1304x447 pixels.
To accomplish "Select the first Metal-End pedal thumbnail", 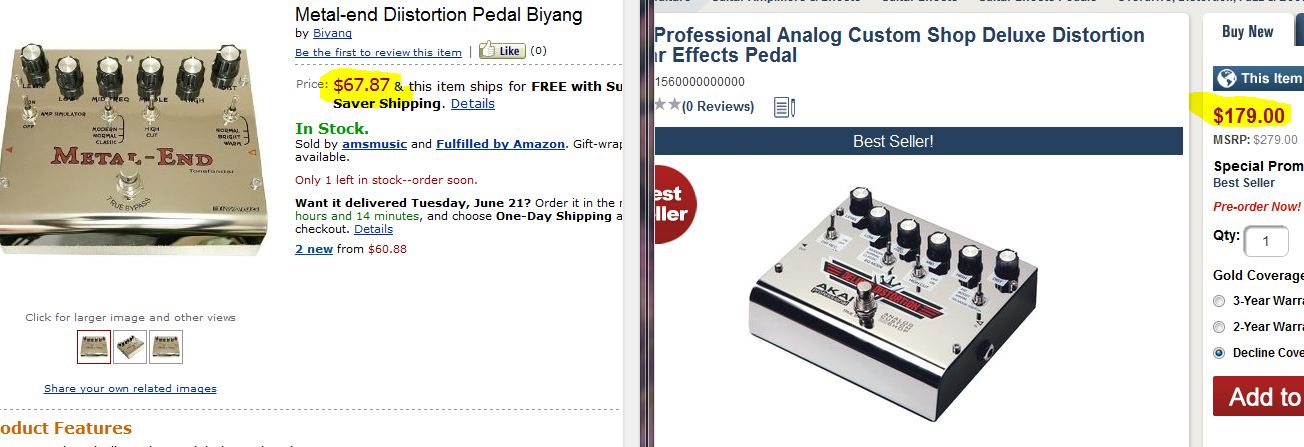I will 95,346.
